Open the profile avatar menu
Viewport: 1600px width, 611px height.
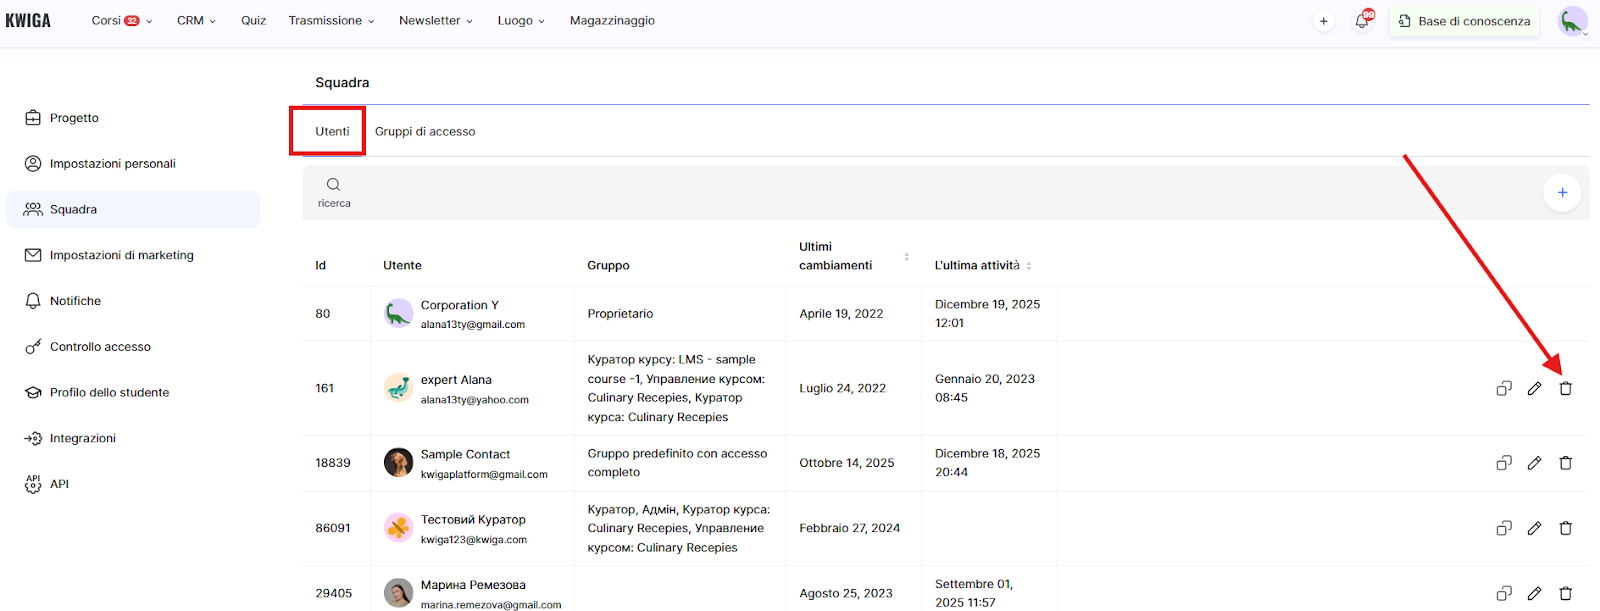tap(1572, 21)
